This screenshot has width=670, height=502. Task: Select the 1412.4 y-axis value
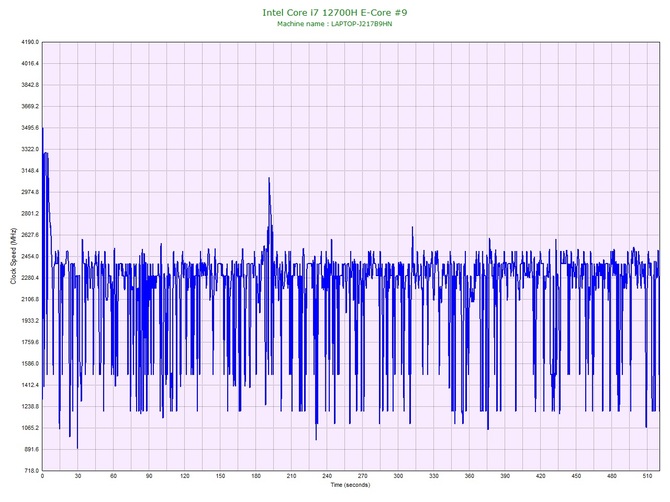click(30, 385)
